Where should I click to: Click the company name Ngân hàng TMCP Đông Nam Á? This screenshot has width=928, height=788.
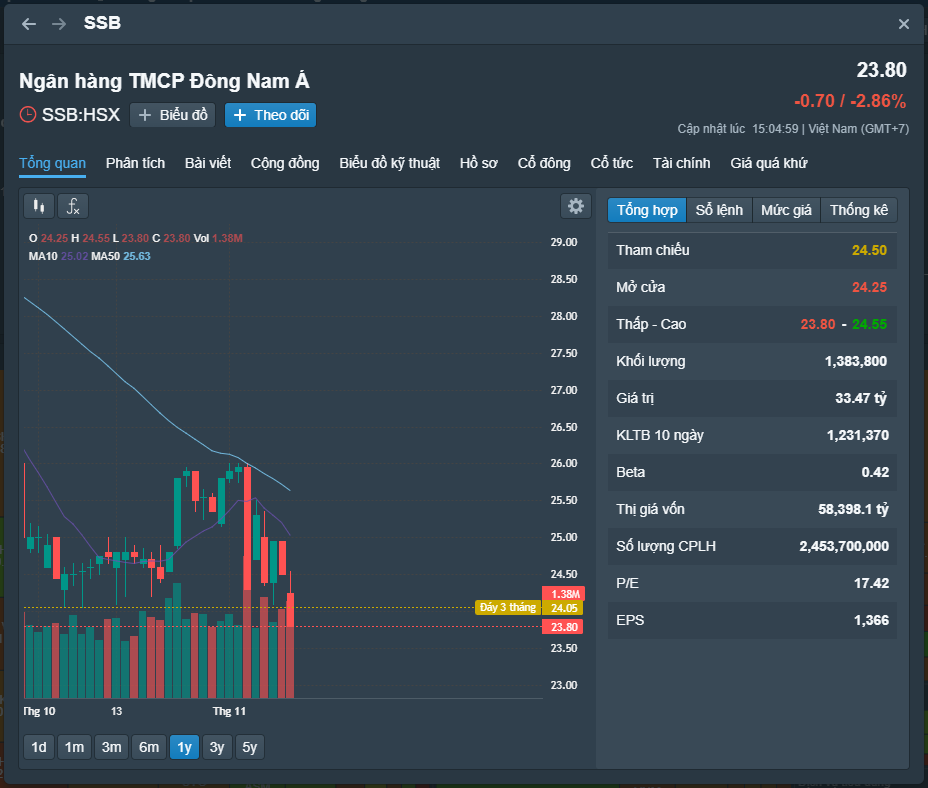coord(164,81)
